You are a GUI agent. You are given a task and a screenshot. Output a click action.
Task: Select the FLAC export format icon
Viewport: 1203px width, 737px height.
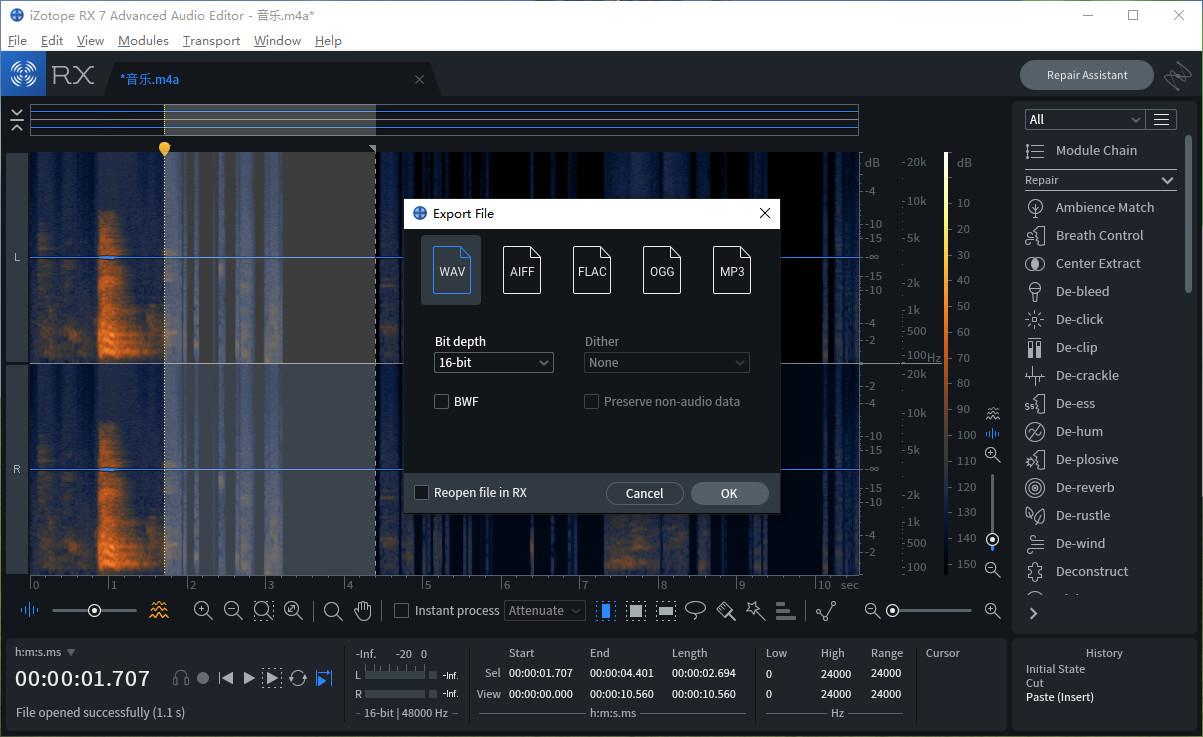592,270
